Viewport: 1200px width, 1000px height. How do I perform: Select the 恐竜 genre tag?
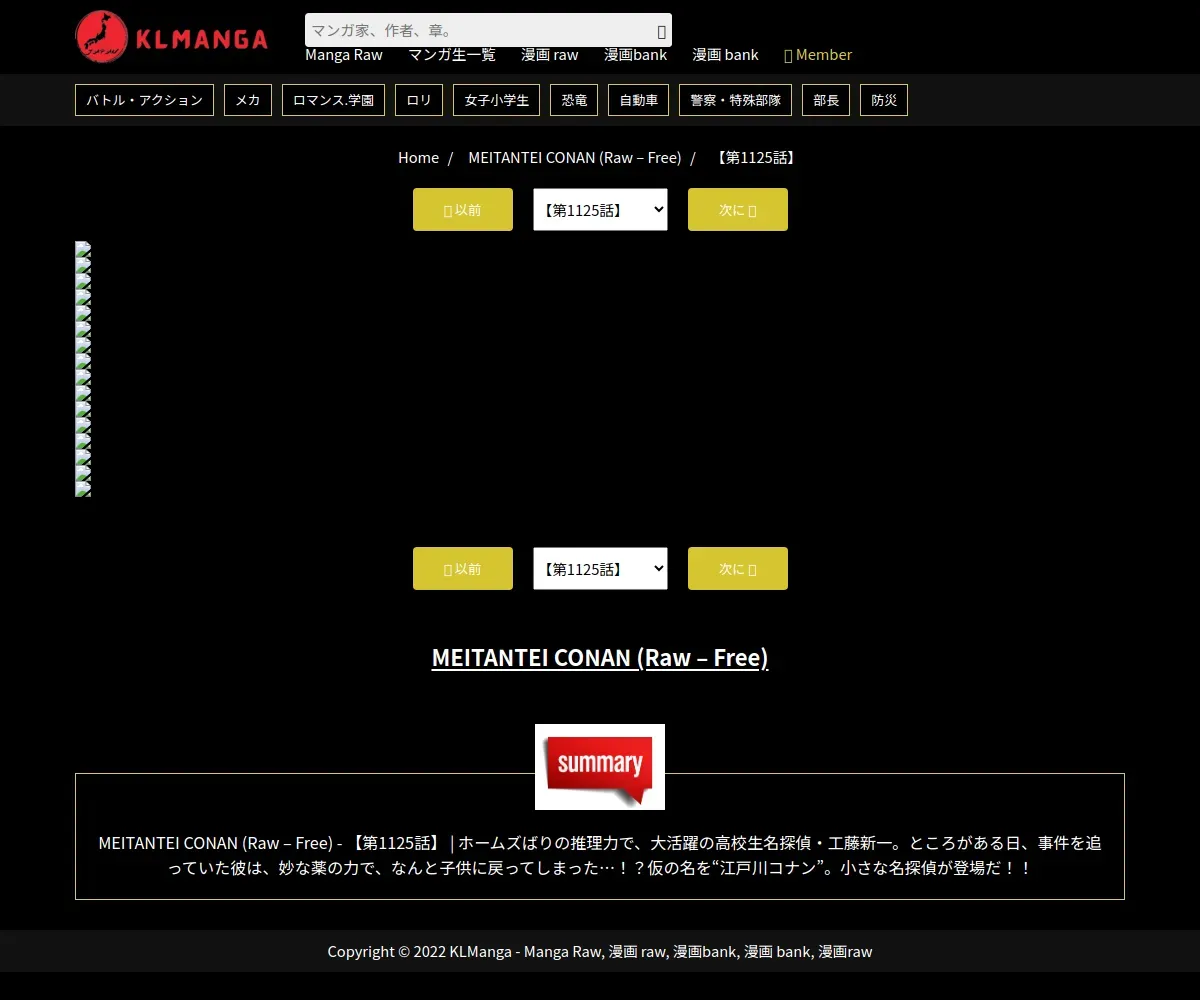coord(574,100)
